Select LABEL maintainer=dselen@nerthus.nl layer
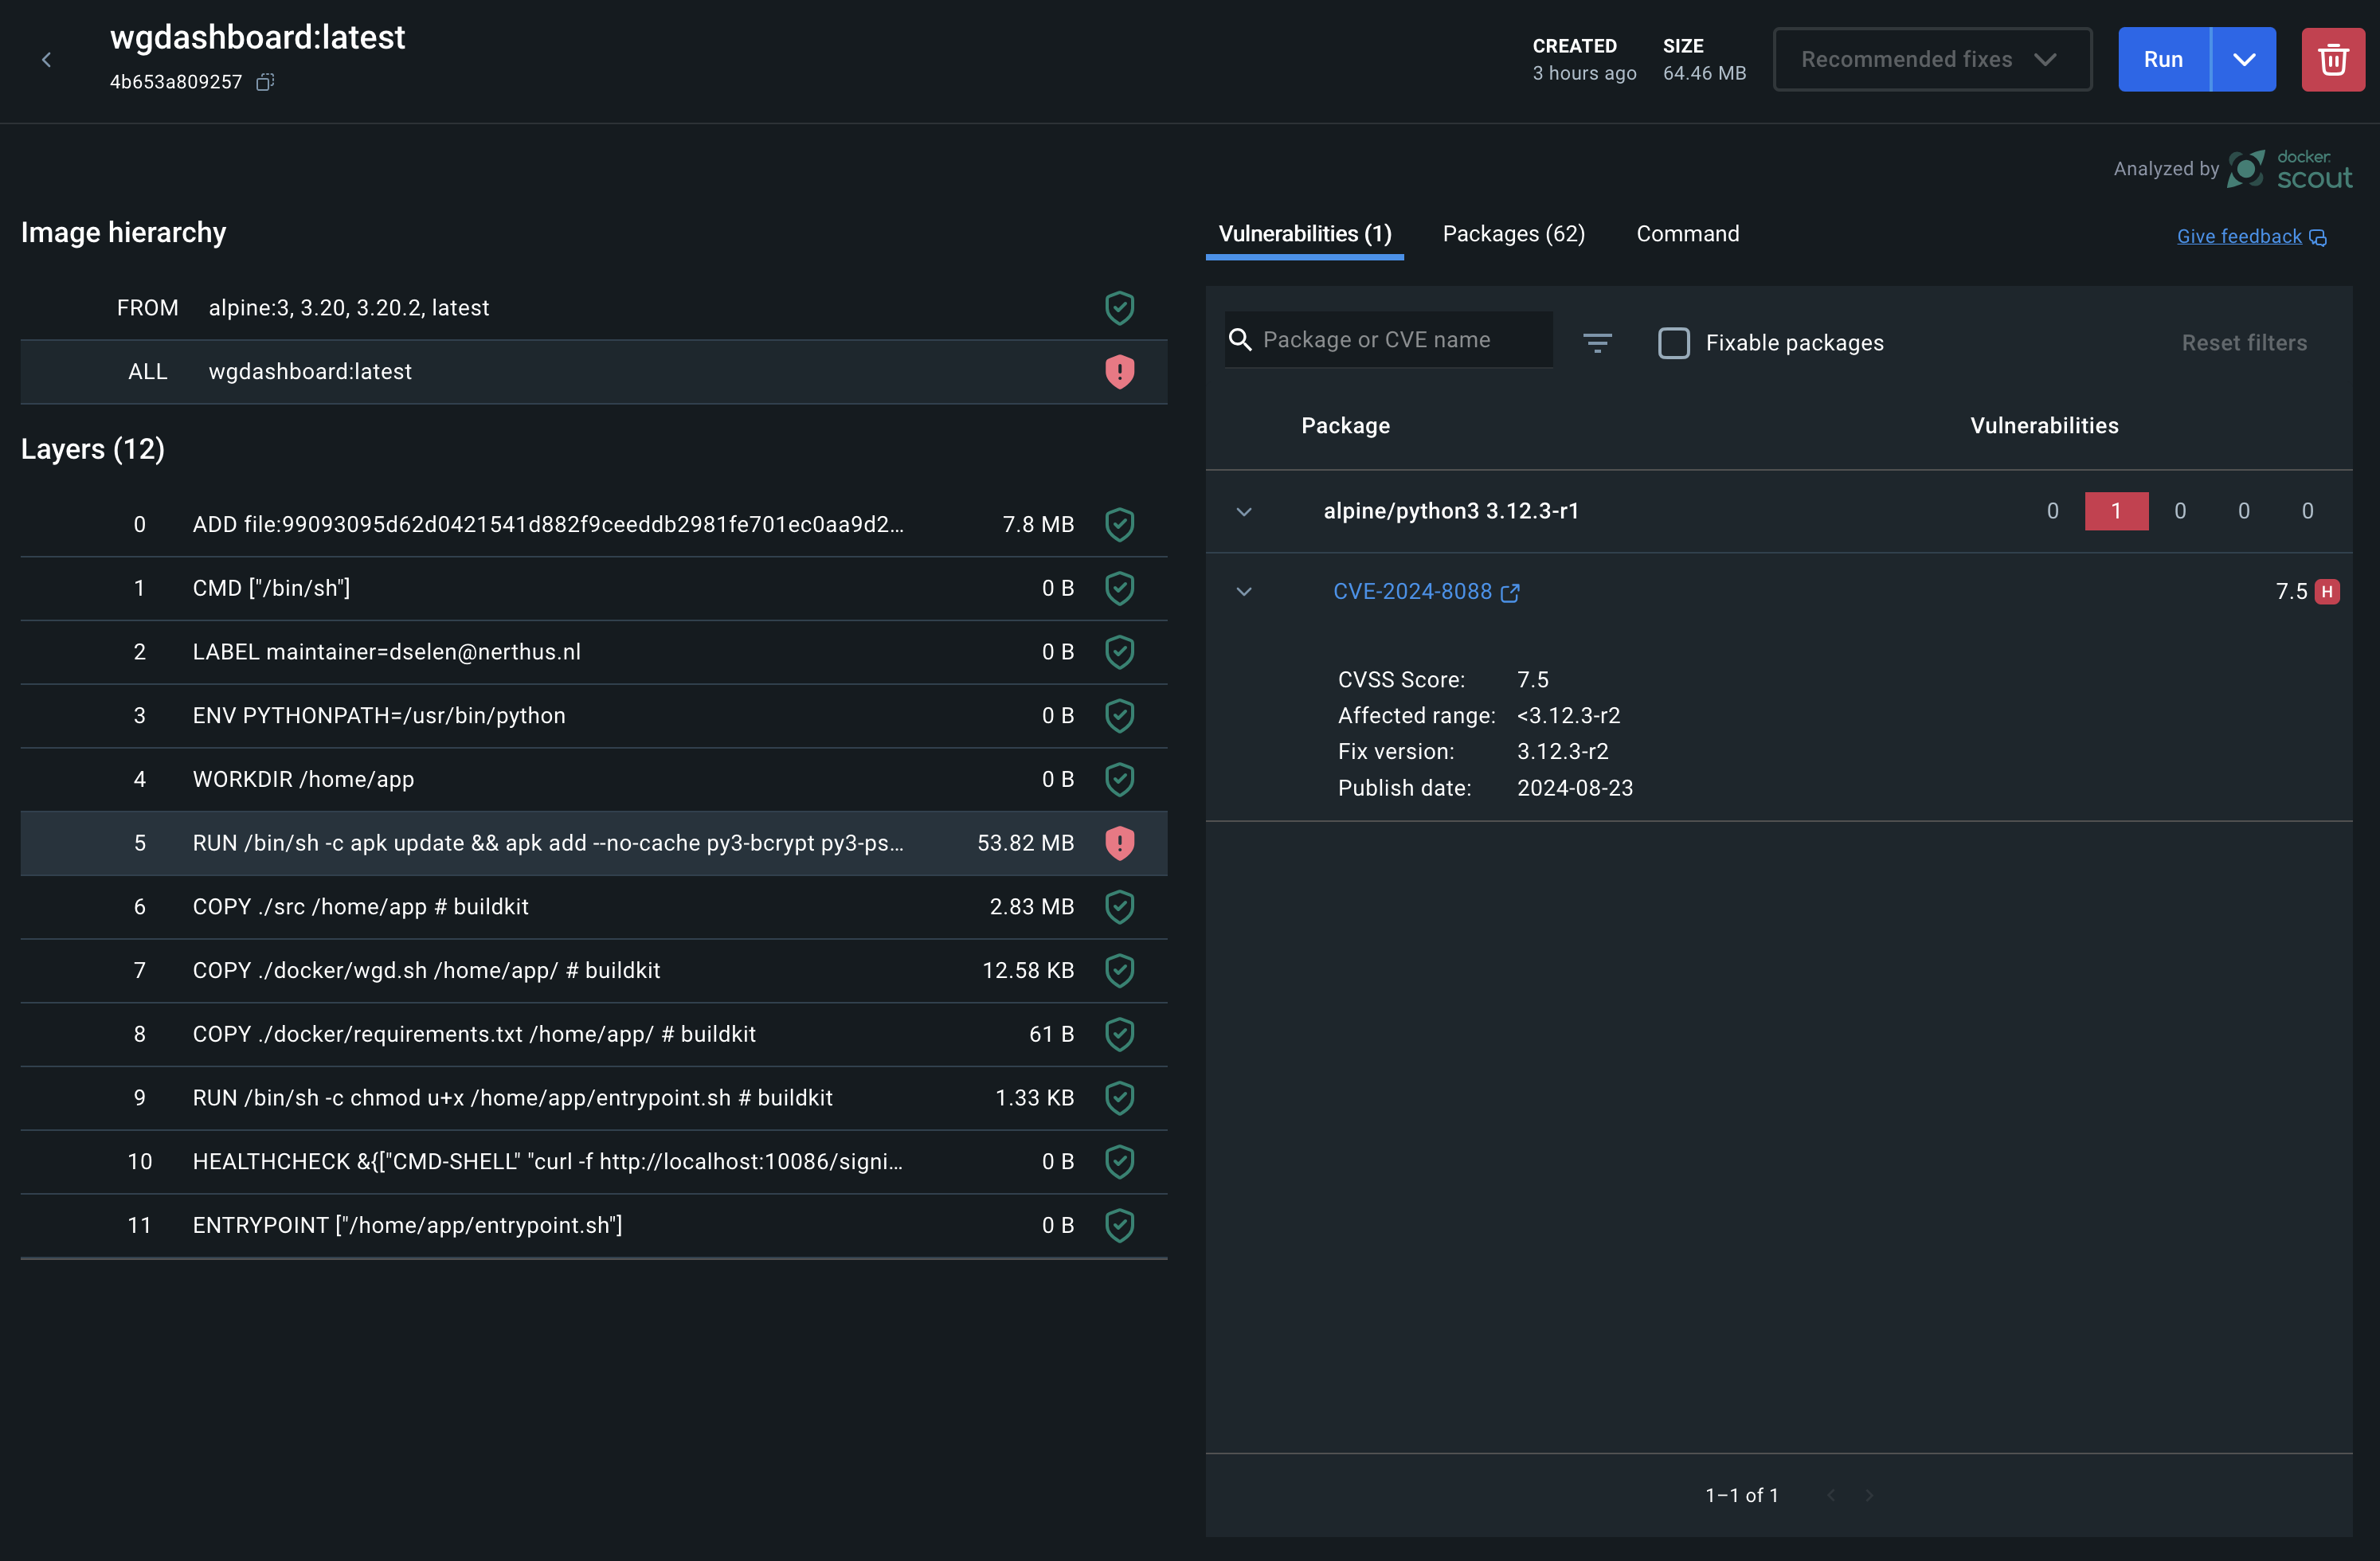The width and height of the screenshot is (2380, 1561). click(x=594, y=652)
